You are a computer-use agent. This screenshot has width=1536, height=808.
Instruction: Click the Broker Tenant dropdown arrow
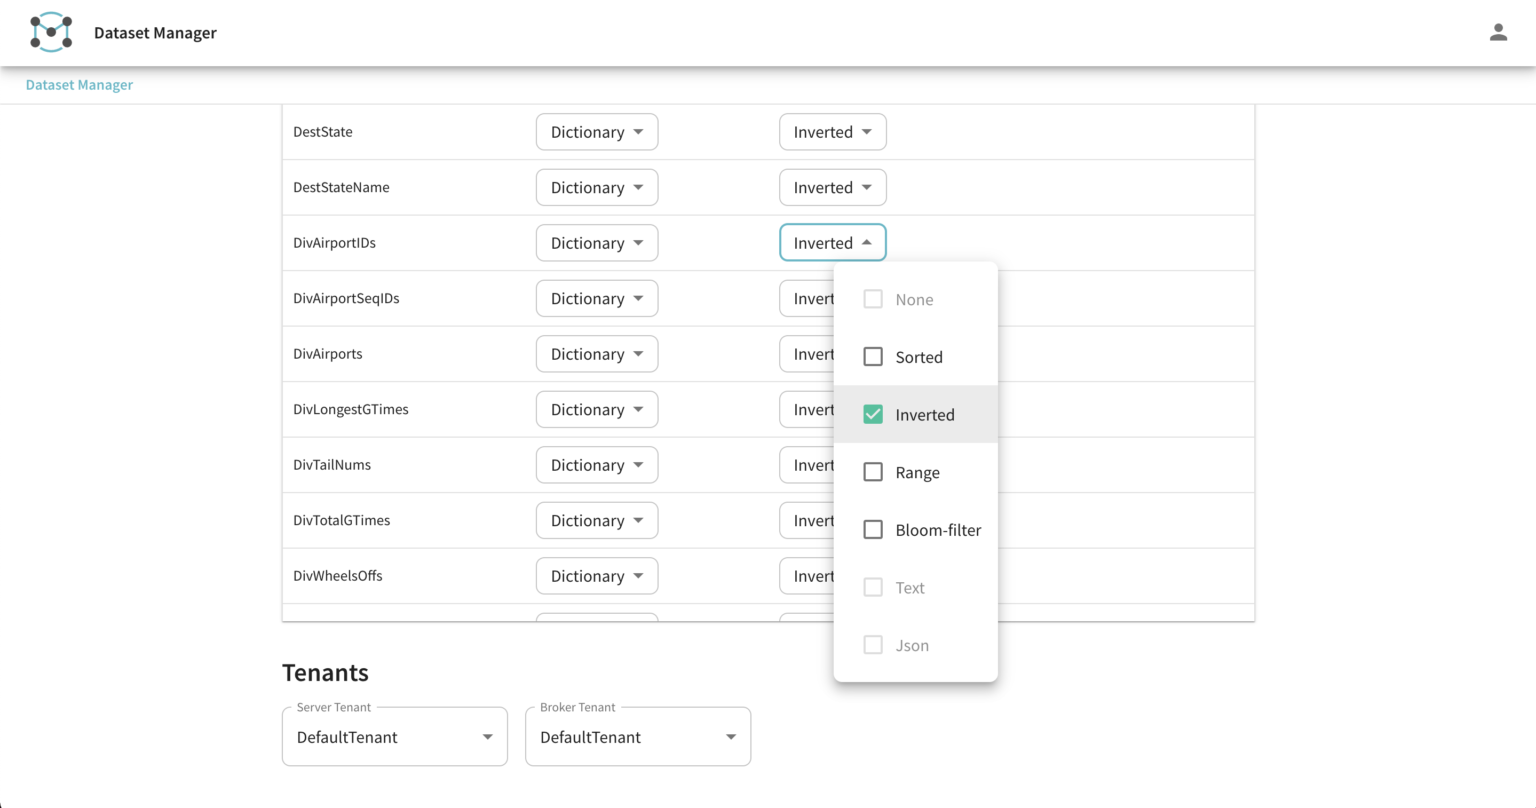click(731, 737)
